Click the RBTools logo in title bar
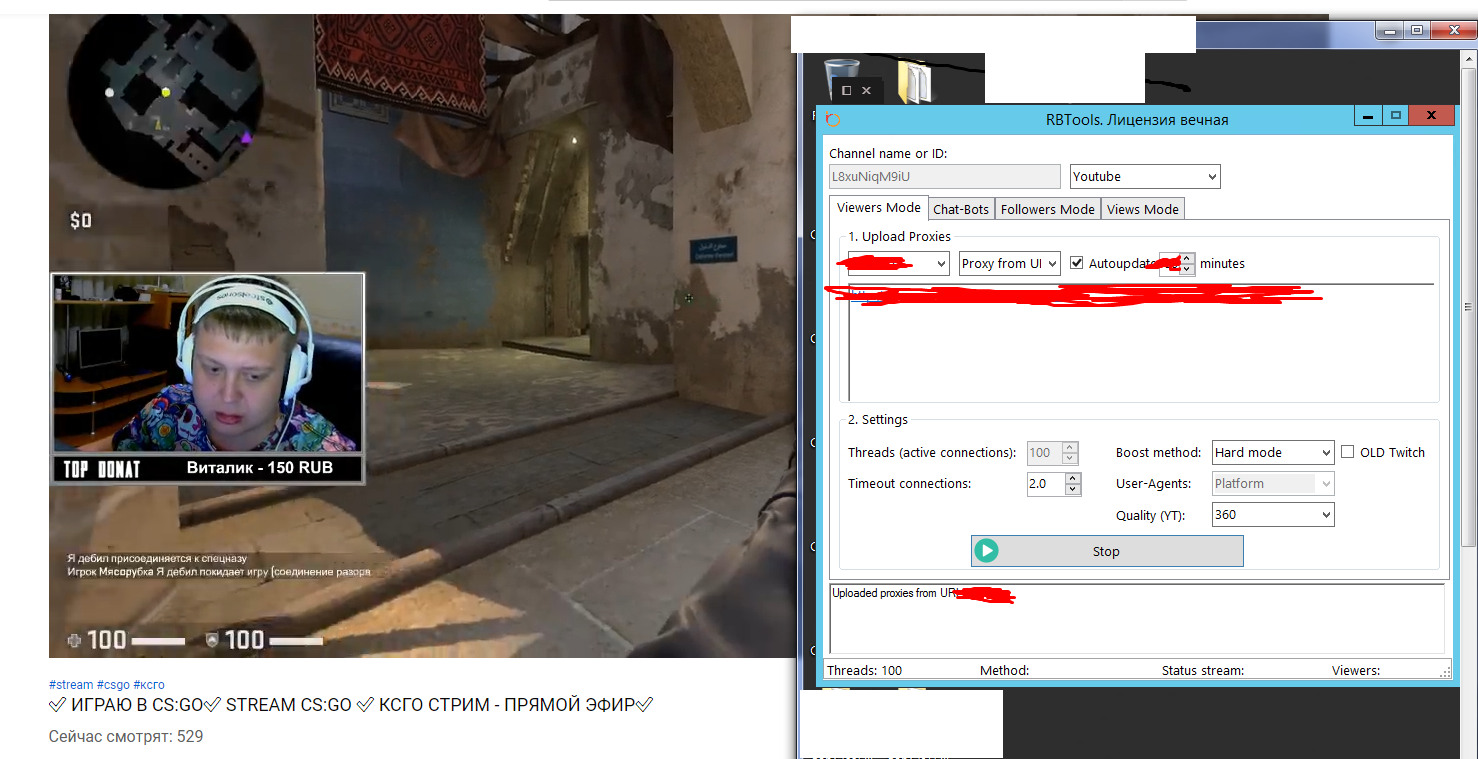Image resolution: width=1478 pixels, height=759 pixels. pos(832,120)
